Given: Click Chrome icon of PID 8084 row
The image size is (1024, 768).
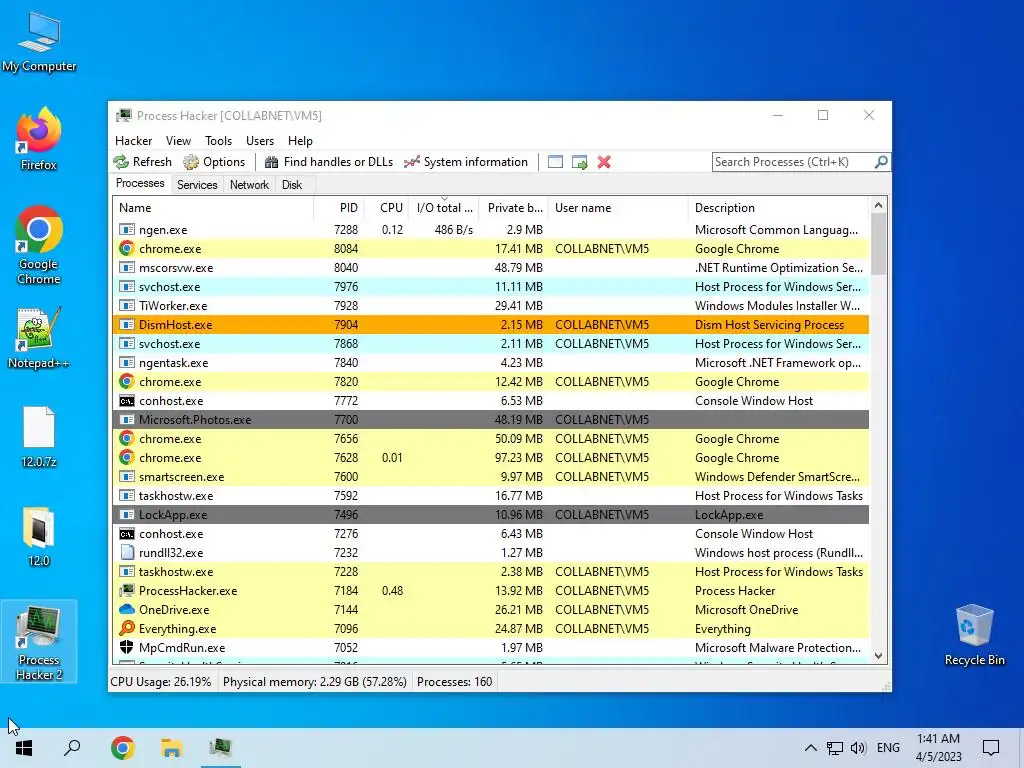Looking at the screenshot, I should (127, 249).
